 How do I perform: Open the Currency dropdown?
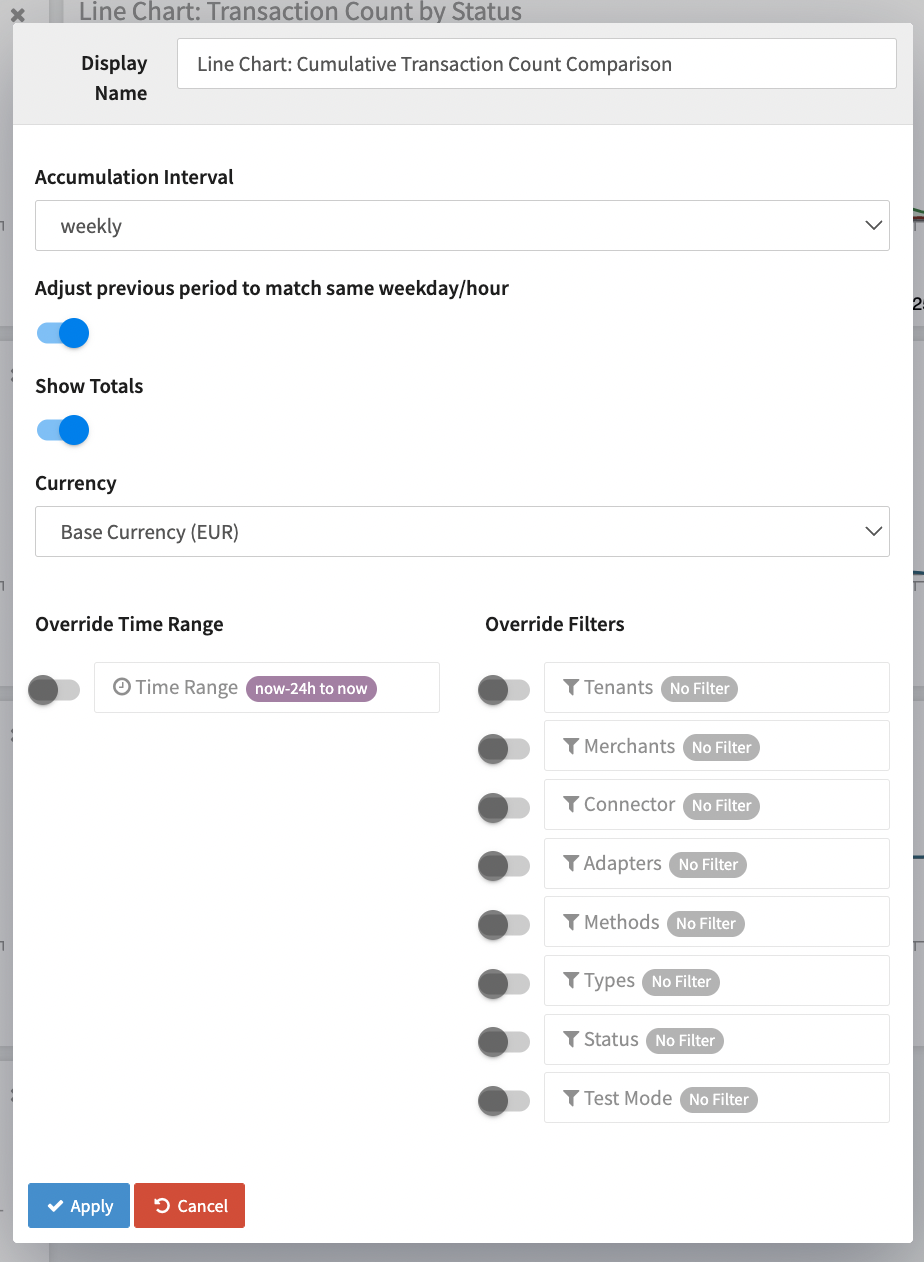pos(462,532)
